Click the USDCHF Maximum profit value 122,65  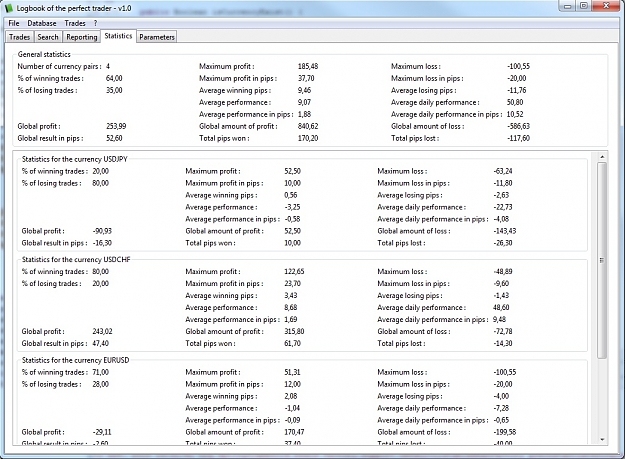pos(294,272)
